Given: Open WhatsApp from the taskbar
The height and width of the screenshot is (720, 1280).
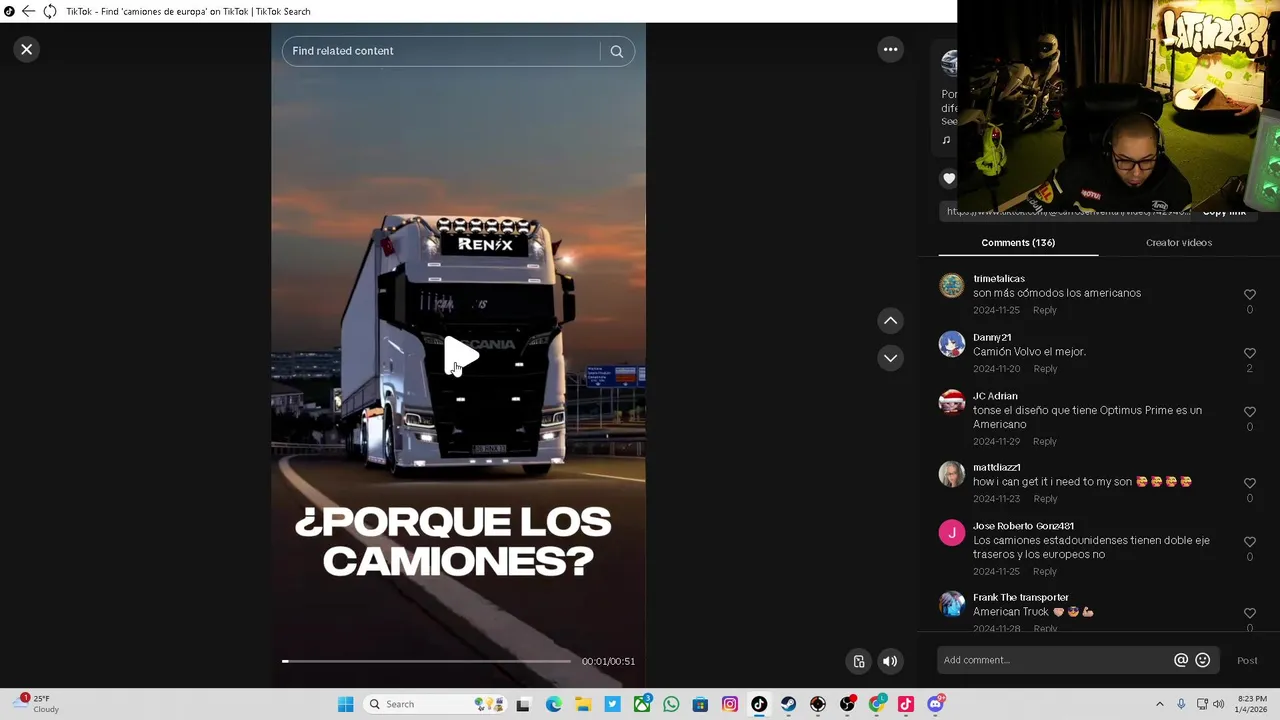Looking at the screenshot, I should pyautogui.click(x=671, y=704).
